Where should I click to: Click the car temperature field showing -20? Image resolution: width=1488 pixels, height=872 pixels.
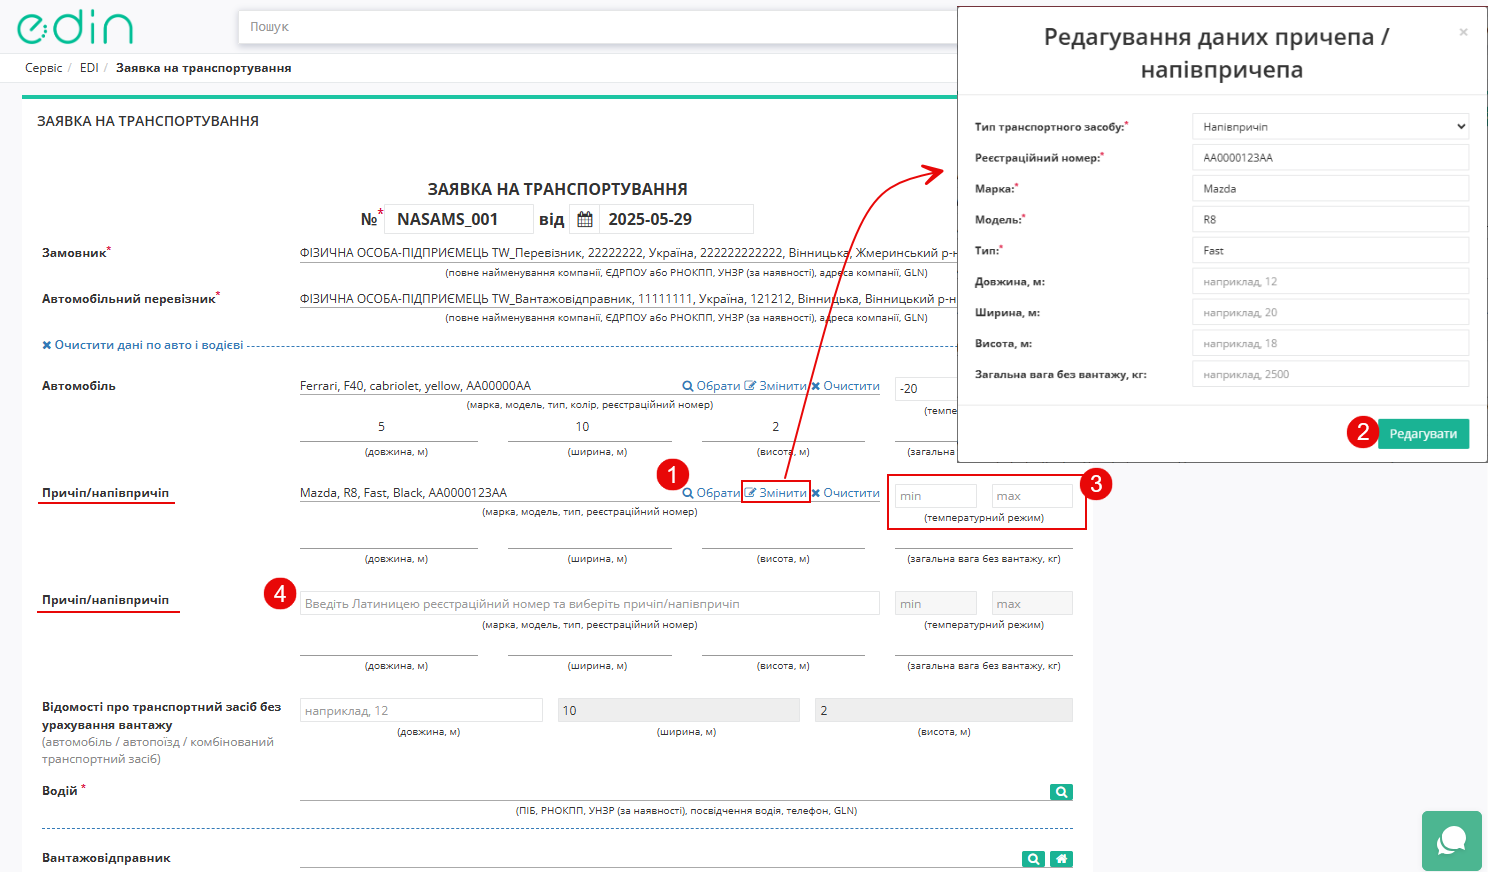[926, 389]
